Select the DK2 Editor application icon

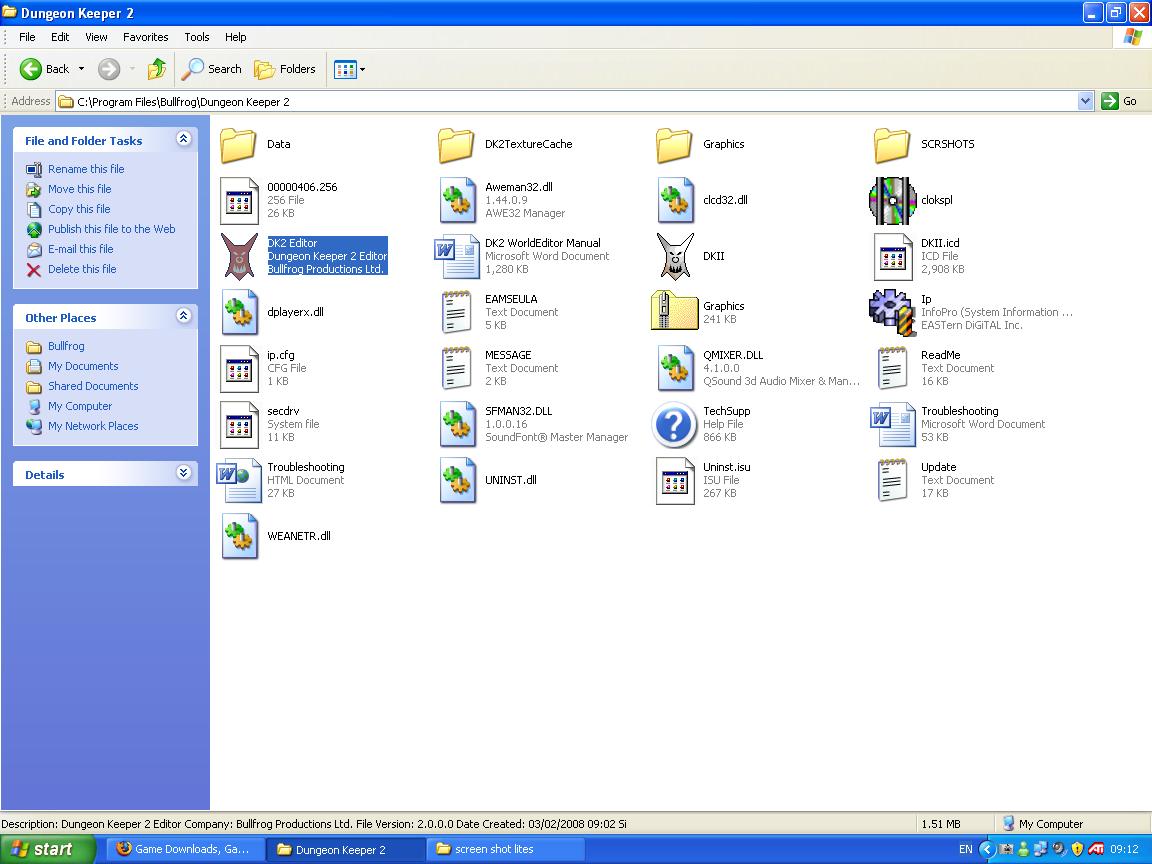[x=240, y=256]
